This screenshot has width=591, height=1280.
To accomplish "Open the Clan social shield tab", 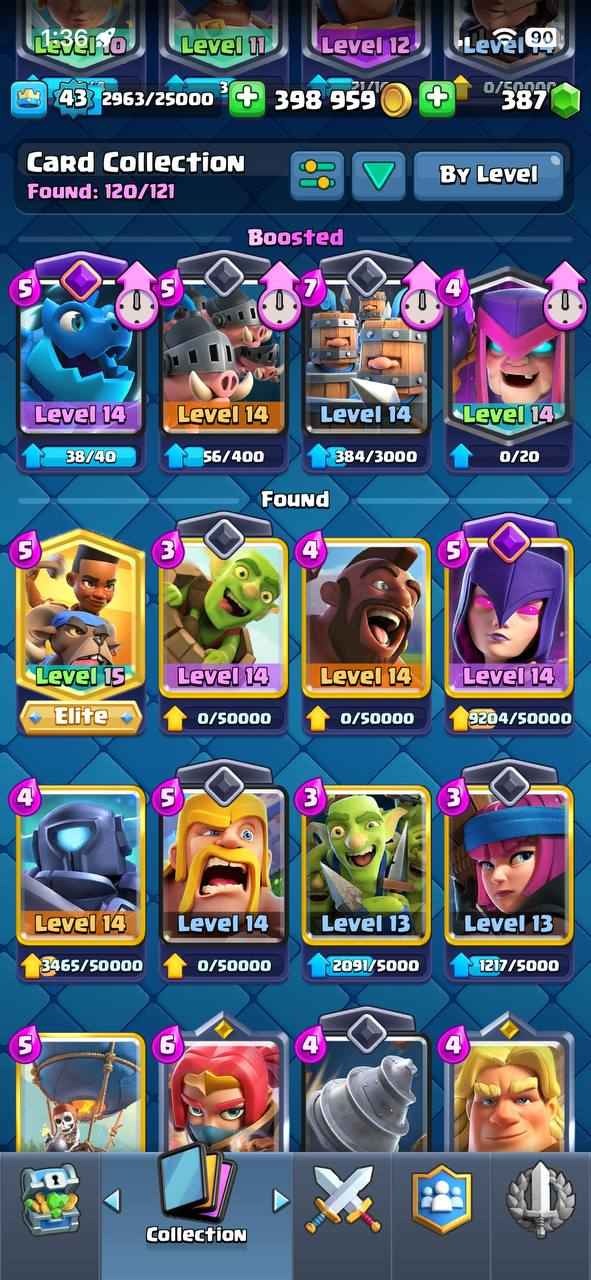I will (x=441, y=1198).
